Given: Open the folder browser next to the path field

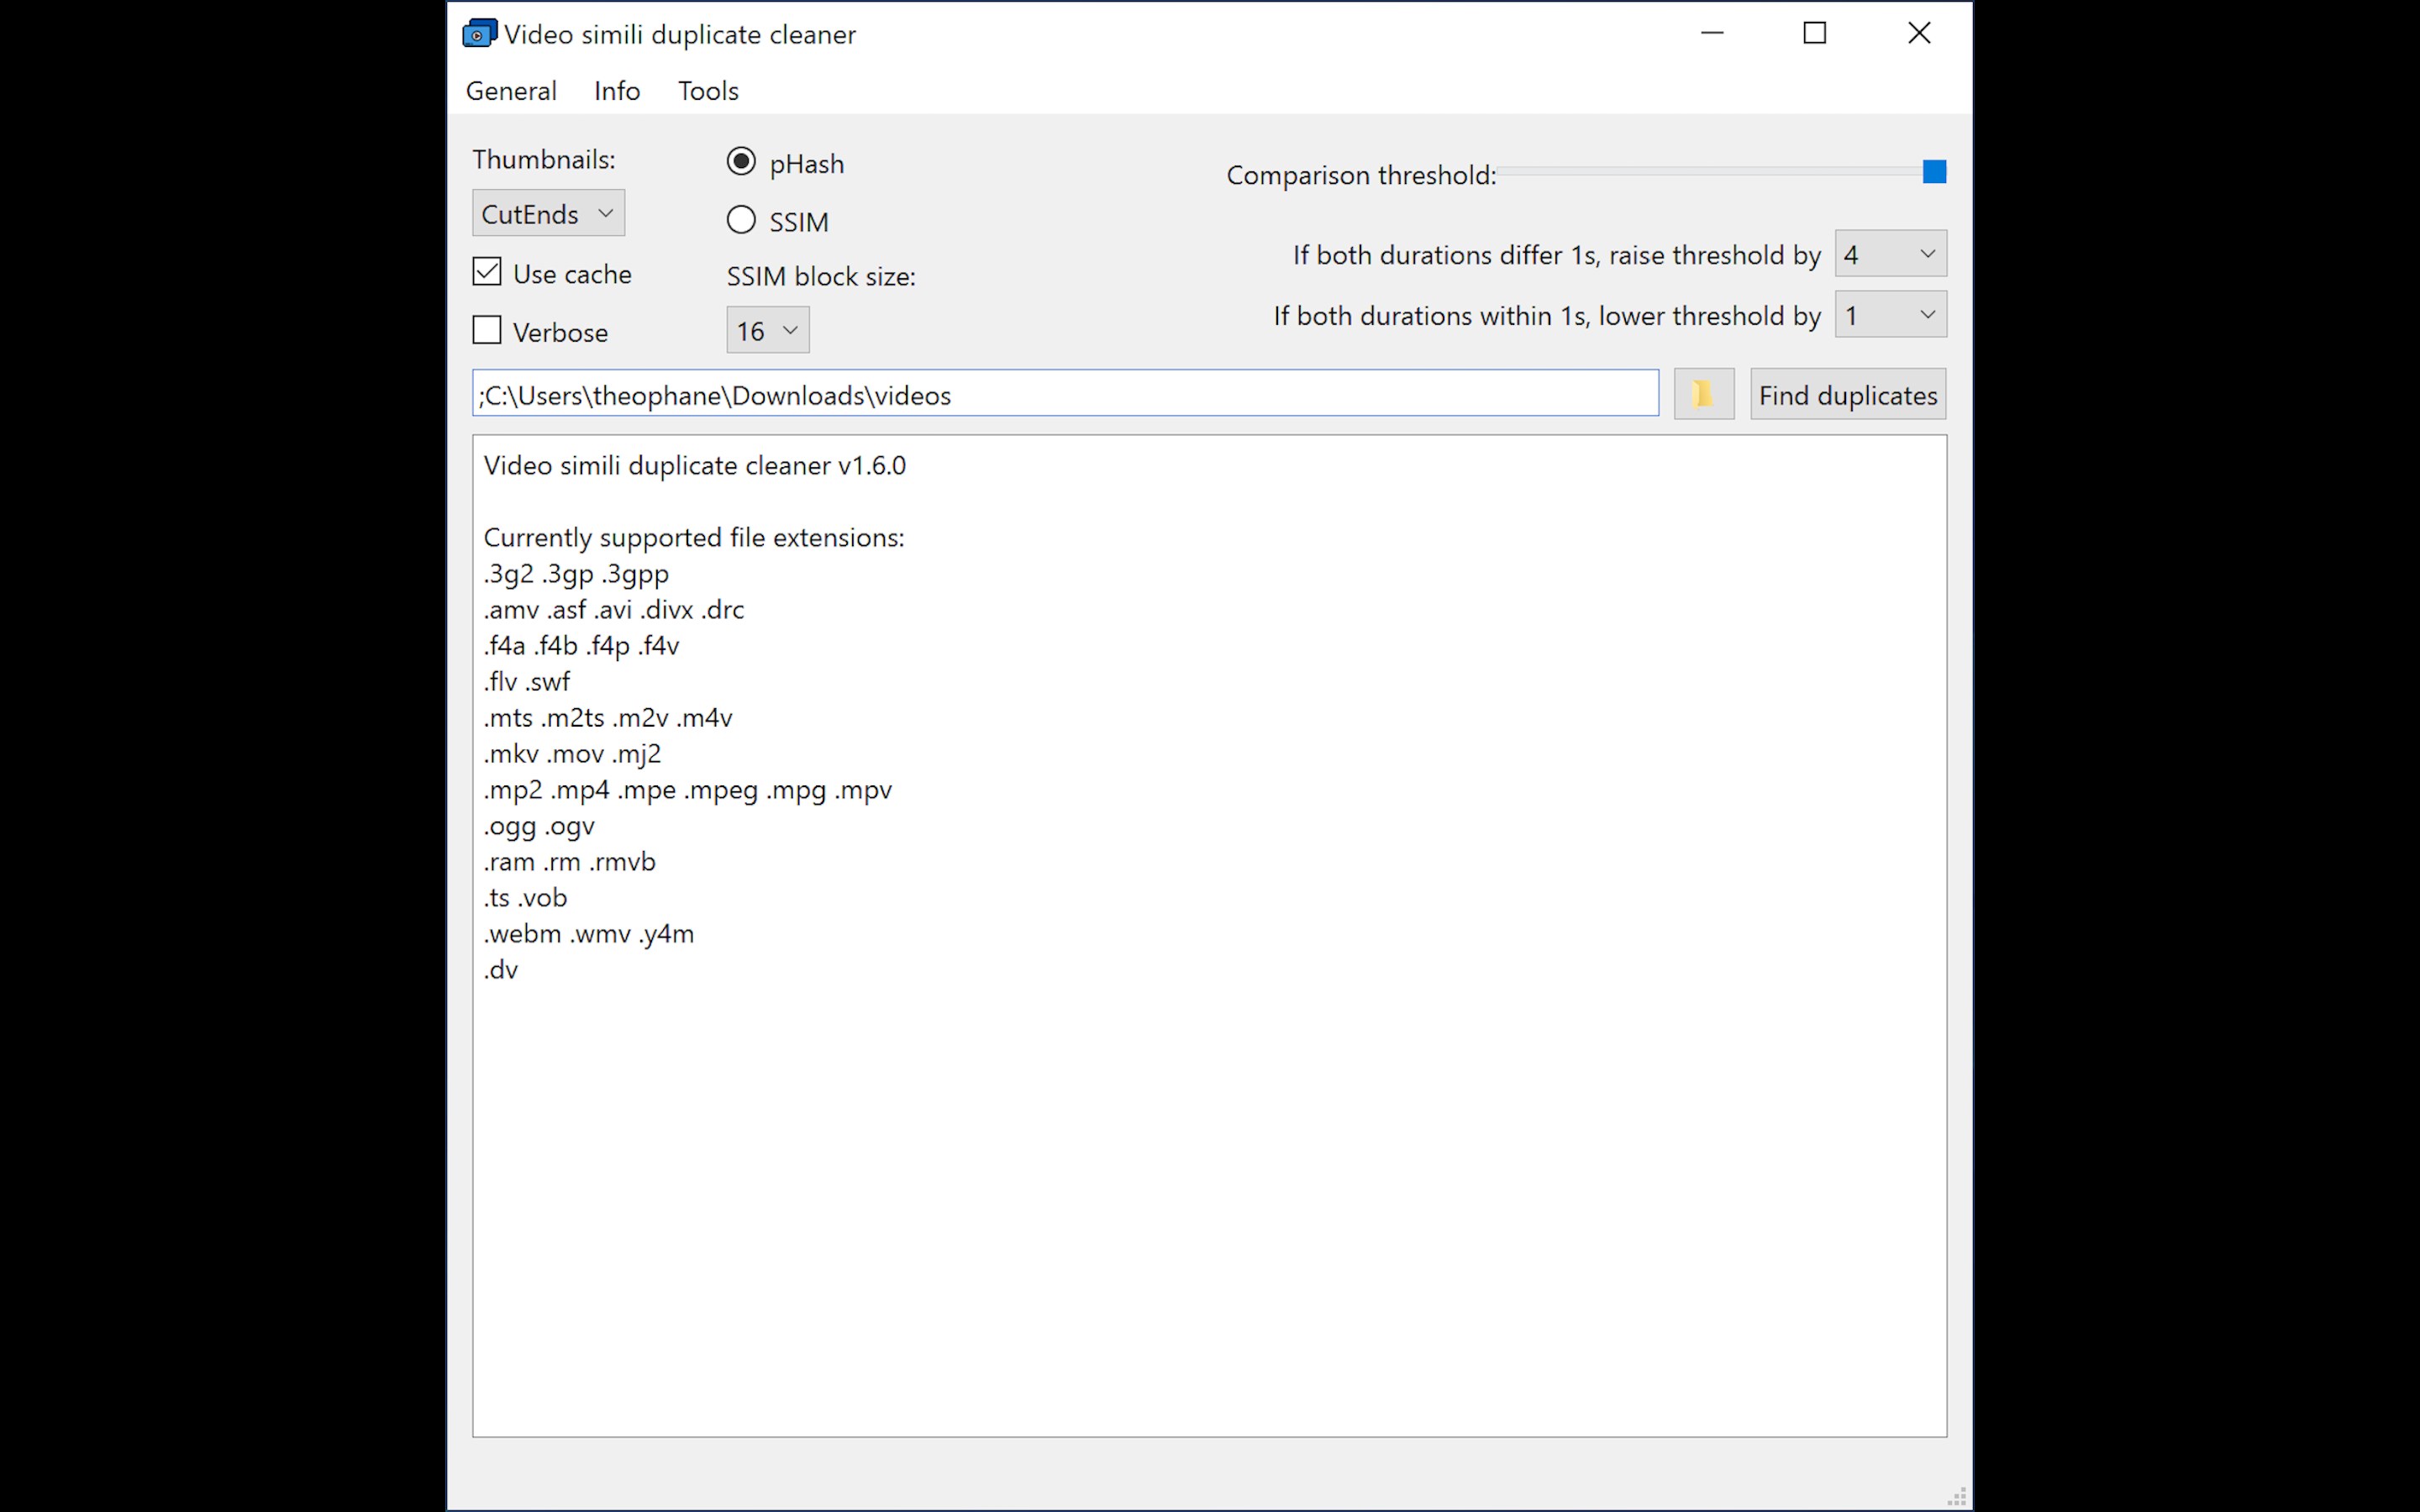Looking at the screenshot, I should point(1703,393).
